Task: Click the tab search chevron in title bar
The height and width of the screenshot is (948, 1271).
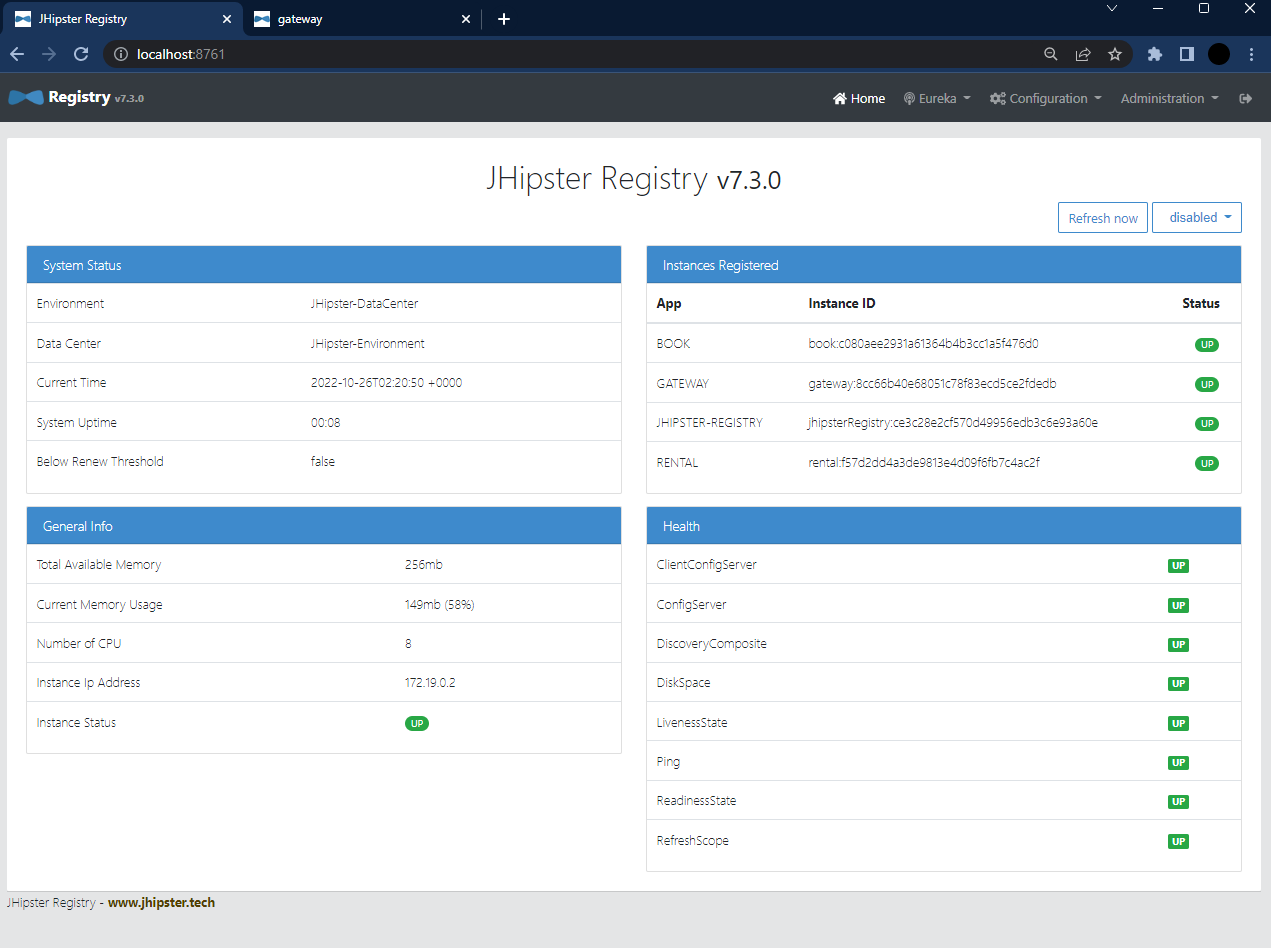Action: [x=1111, y=8]
